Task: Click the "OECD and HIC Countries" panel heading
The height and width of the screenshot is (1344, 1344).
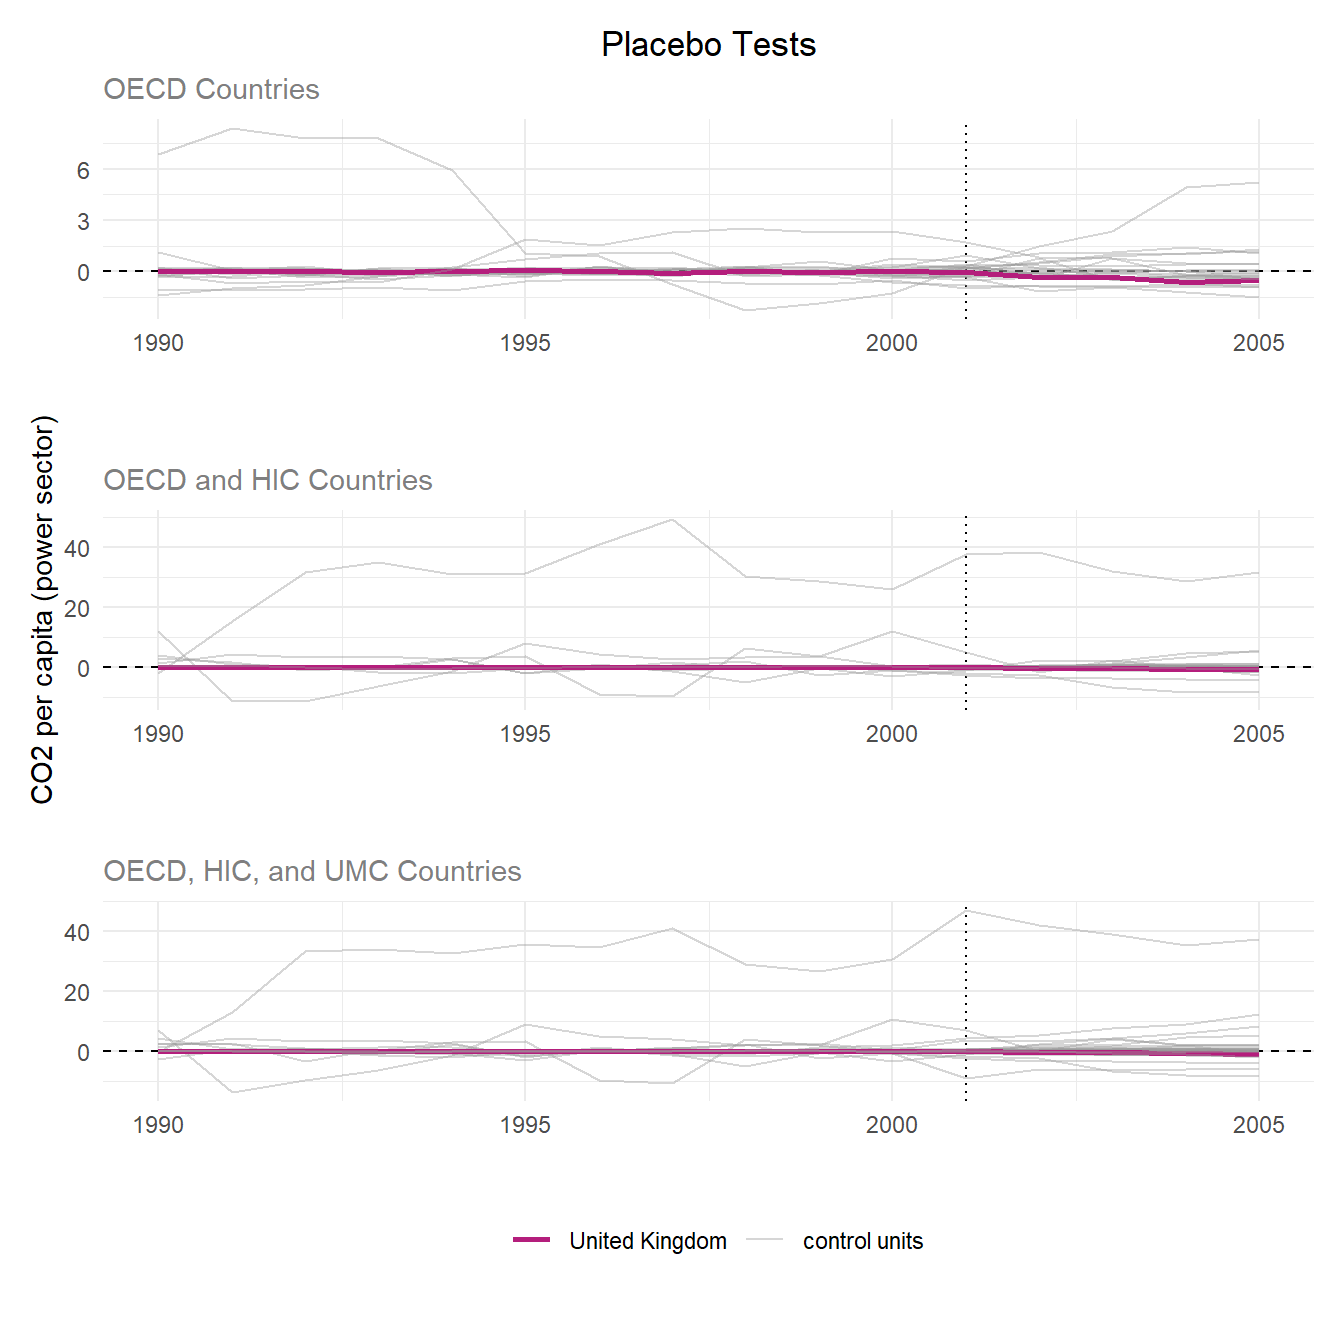Action: (267, 481)
